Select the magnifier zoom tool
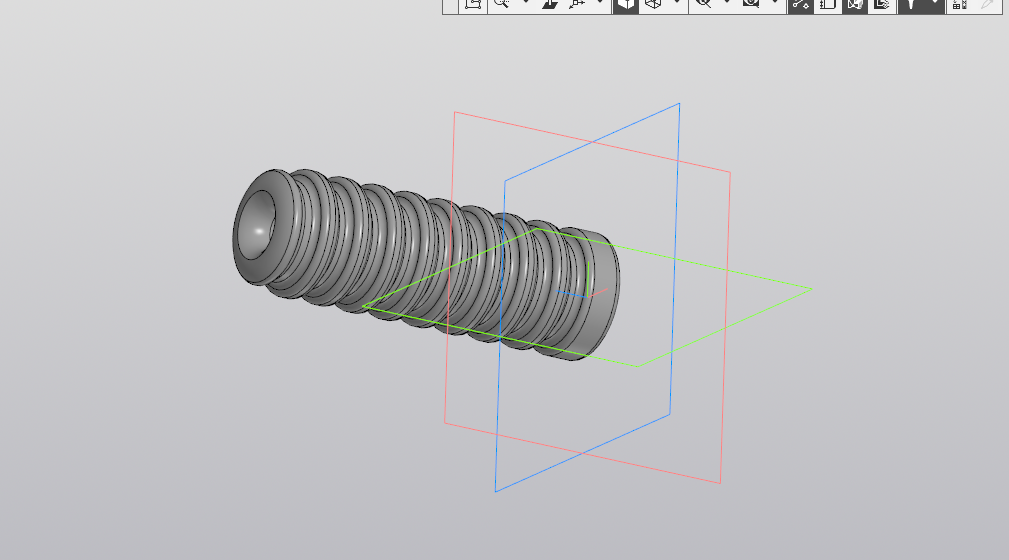The height and width of the screenshot is (560, 1009). [x=501, y=4]
